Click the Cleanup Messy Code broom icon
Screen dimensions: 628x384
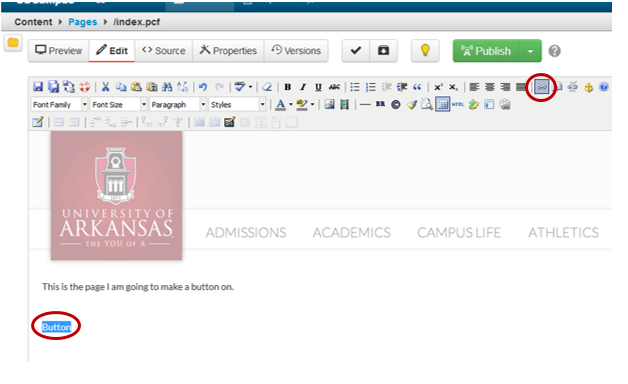[411, 105]
